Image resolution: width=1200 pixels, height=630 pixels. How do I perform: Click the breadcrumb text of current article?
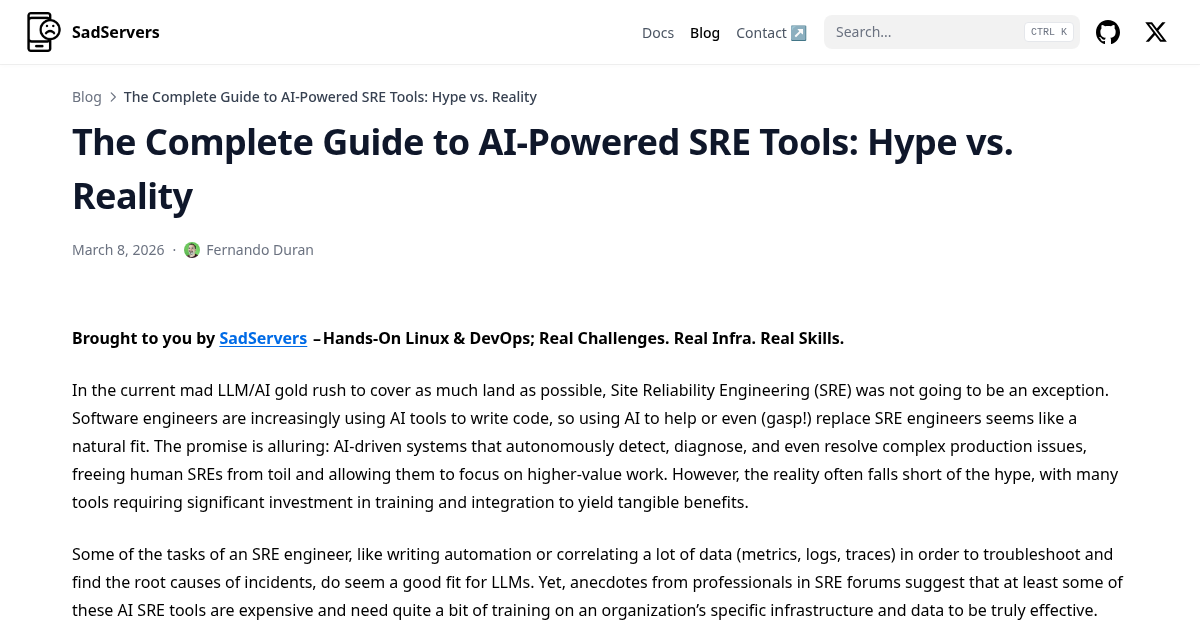tap(330, 97)
